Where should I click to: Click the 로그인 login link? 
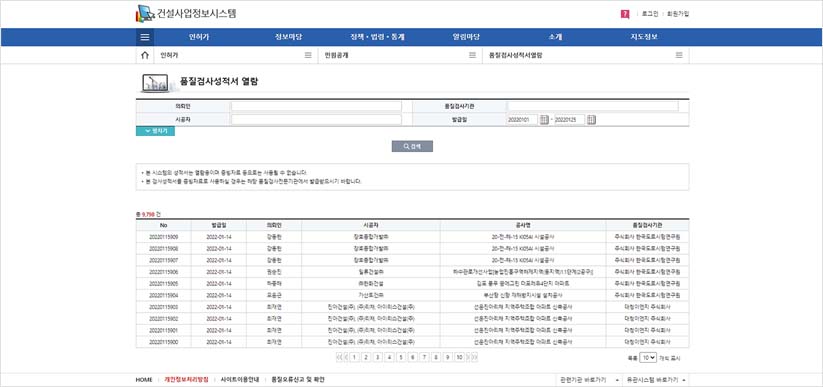(650, 14)
